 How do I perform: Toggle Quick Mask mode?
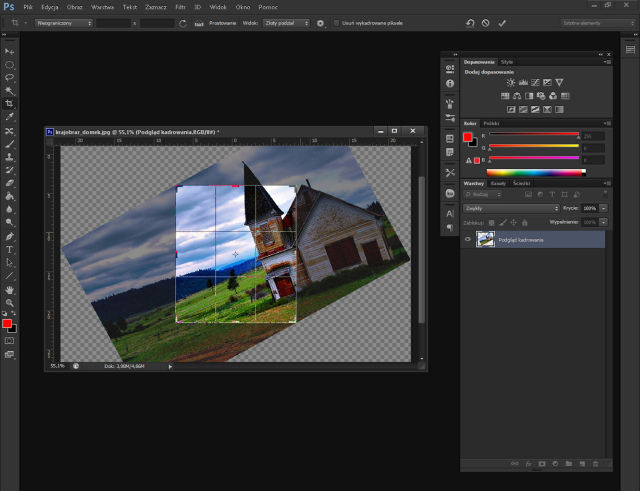pyautogui.click(x=9, y=341)
